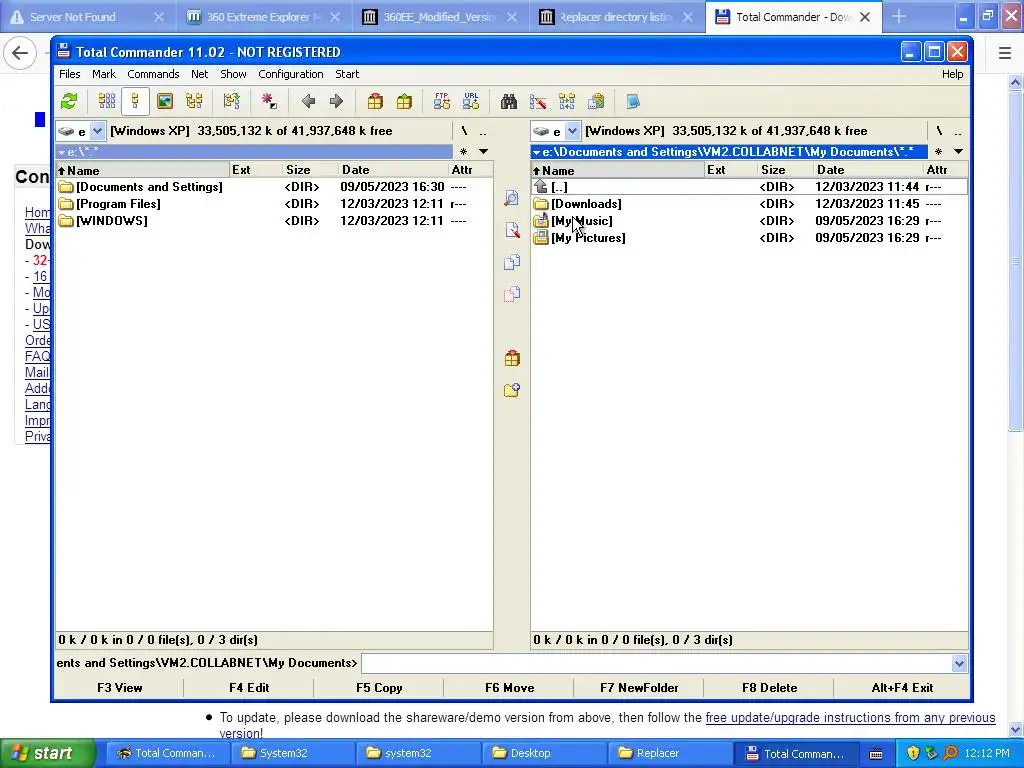Open the Configuration menu
This screenshot has width=1024, height=768.
[291, 74]
